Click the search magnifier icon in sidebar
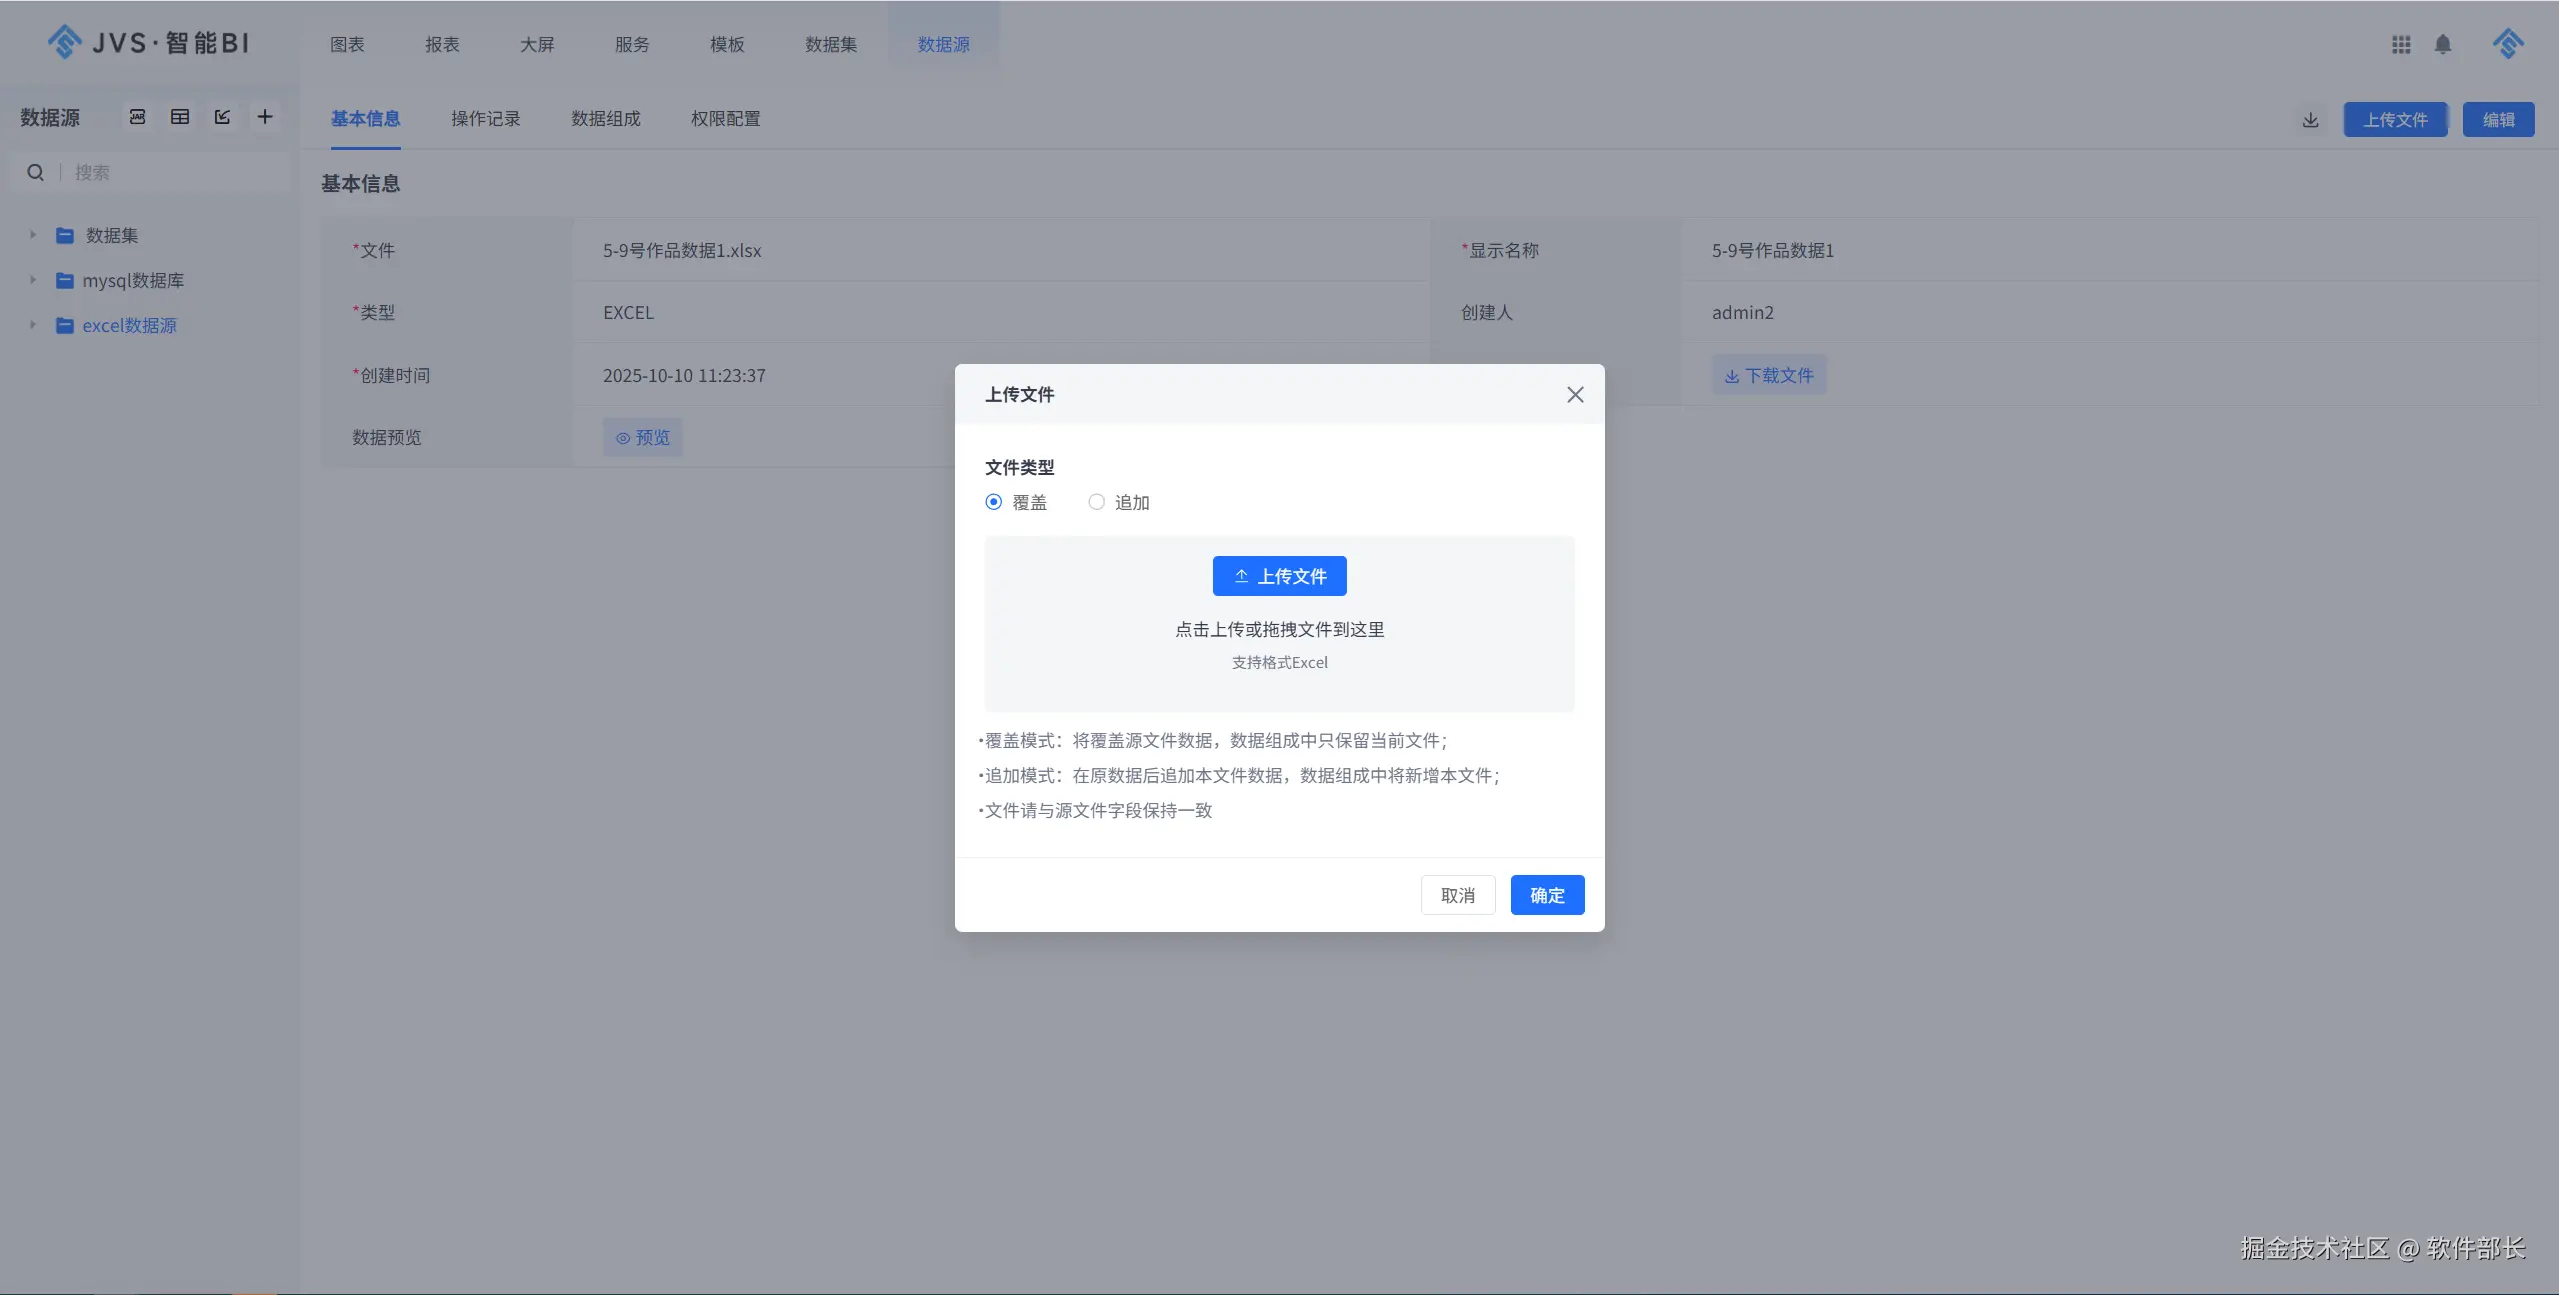2559x1295 pixels. click(35, 172)
